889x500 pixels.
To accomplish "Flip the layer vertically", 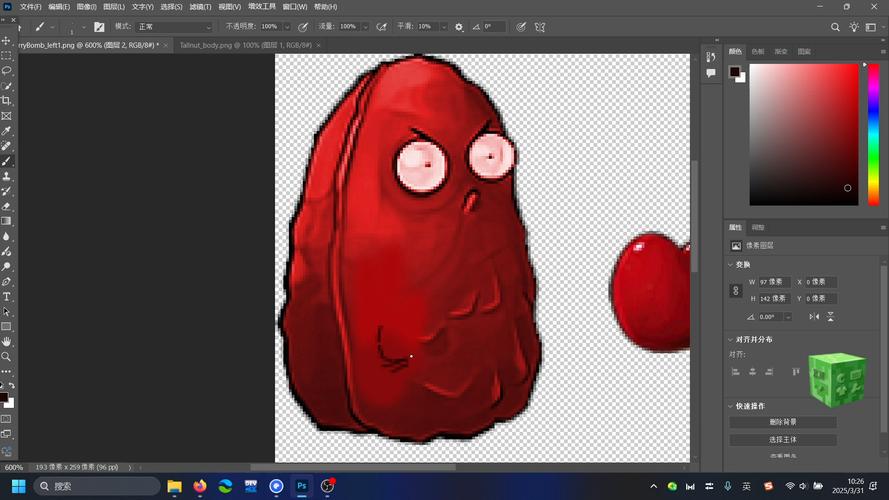I will click(831, 317).
